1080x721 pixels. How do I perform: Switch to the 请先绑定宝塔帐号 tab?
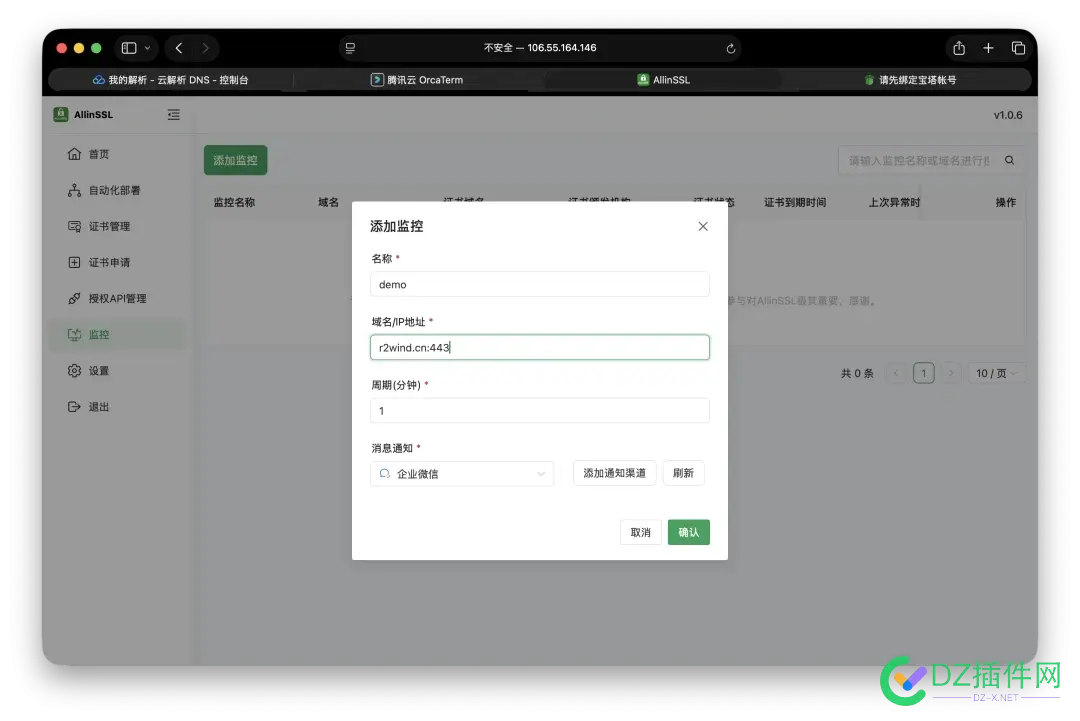coord(911,80)
